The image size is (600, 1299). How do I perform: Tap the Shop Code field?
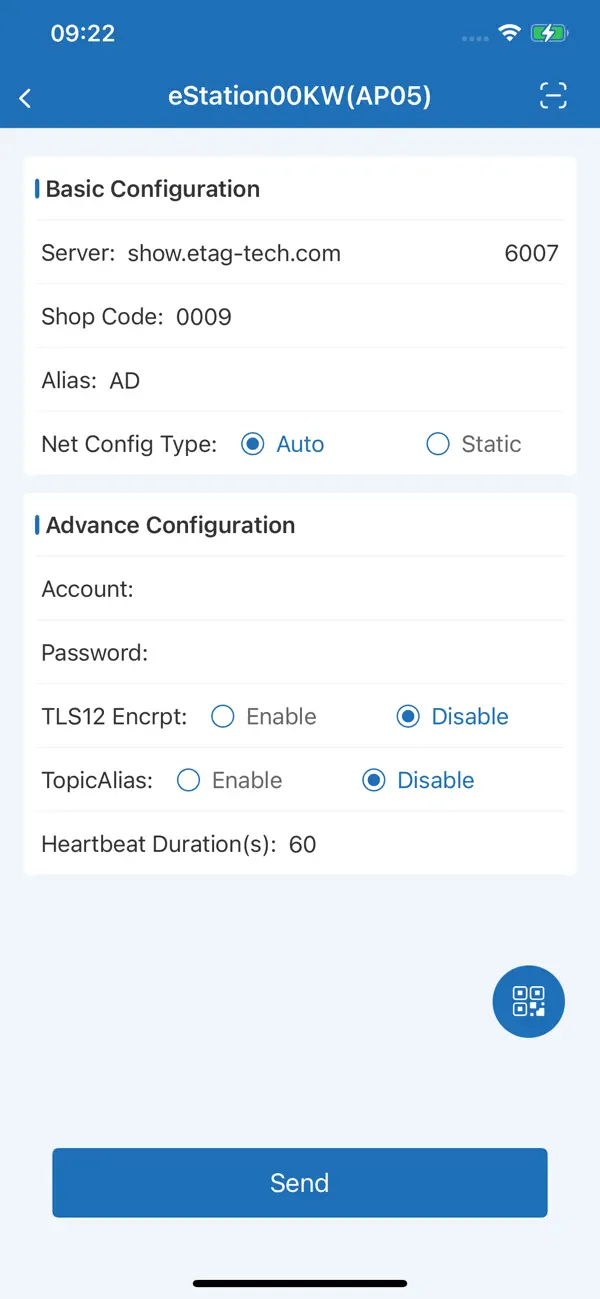coord(204,317)
